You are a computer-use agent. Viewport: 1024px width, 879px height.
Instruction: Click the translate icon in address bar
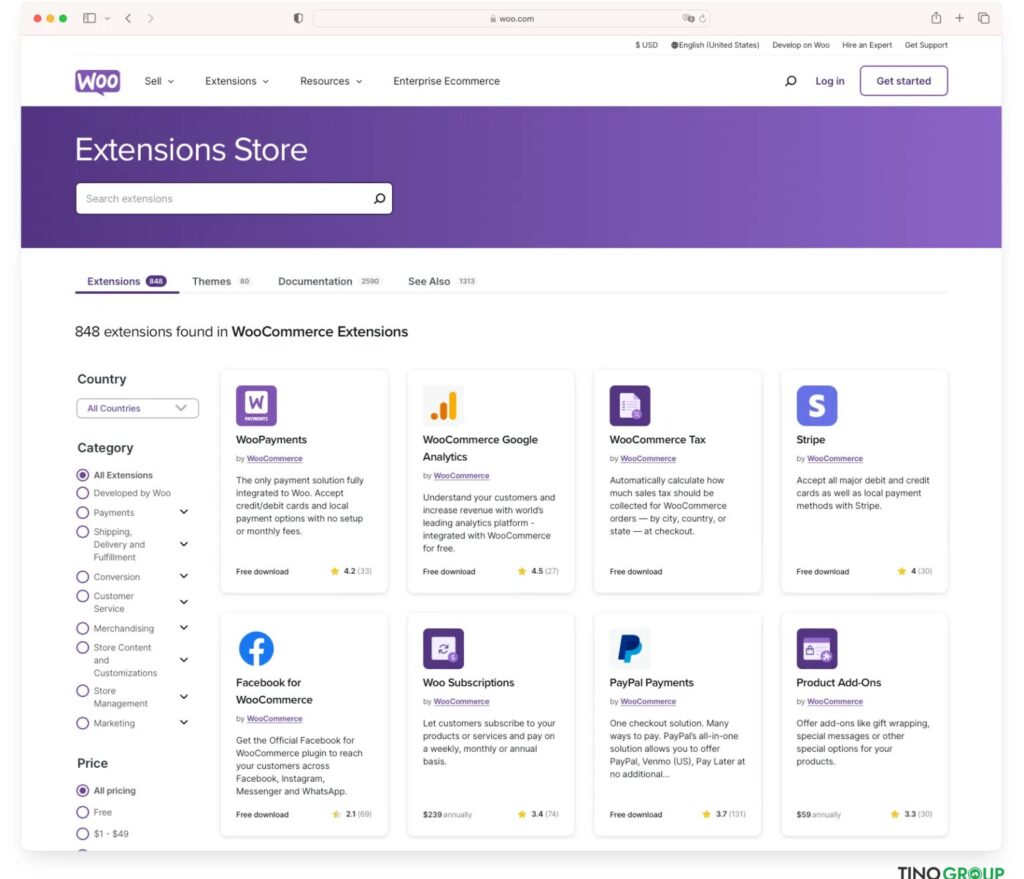tap(688, 18)
